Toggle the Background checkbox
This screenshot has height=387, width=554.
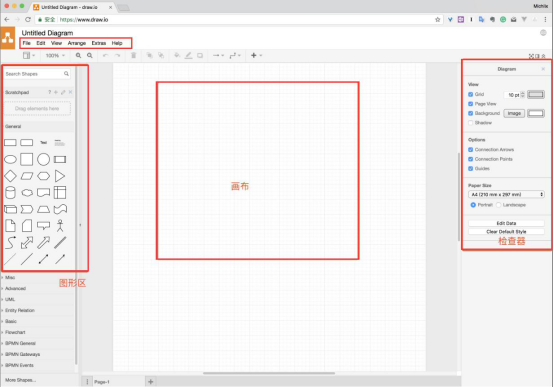click(x=471, y=113)
